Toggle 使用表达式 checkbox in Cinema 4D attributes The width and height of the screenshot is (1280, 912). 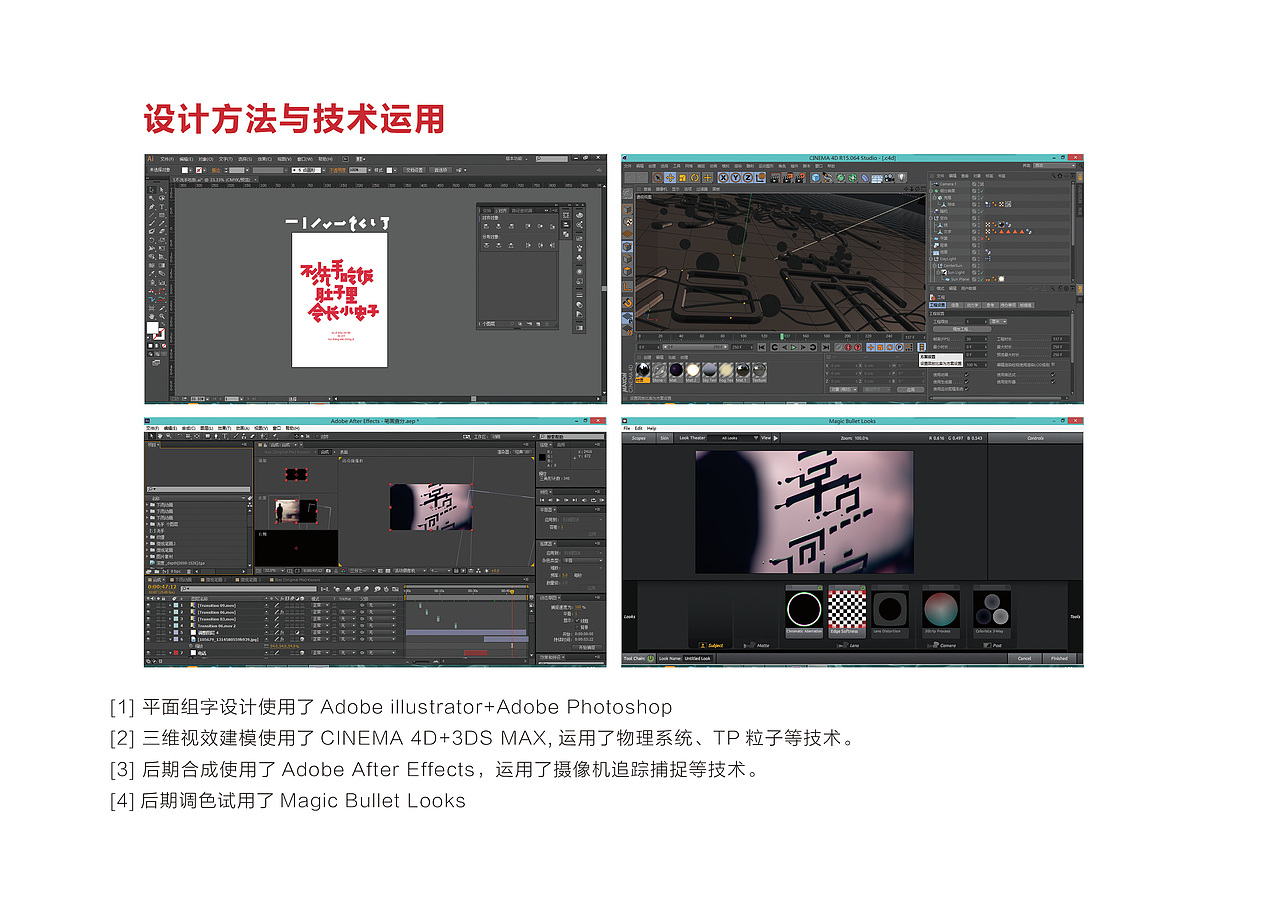1053,374
